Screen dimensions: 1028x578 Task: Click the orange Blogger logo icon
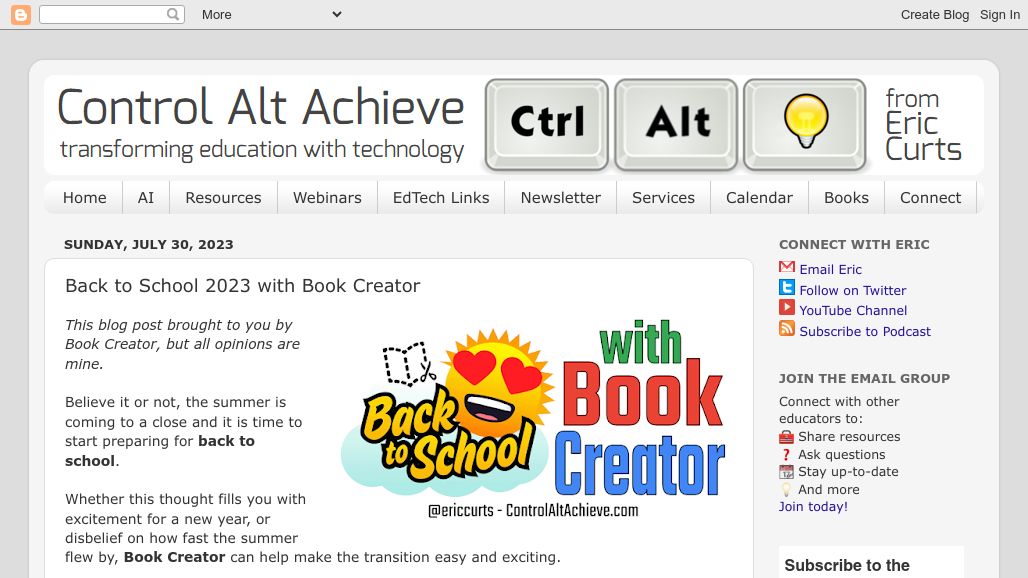[21, 14]
